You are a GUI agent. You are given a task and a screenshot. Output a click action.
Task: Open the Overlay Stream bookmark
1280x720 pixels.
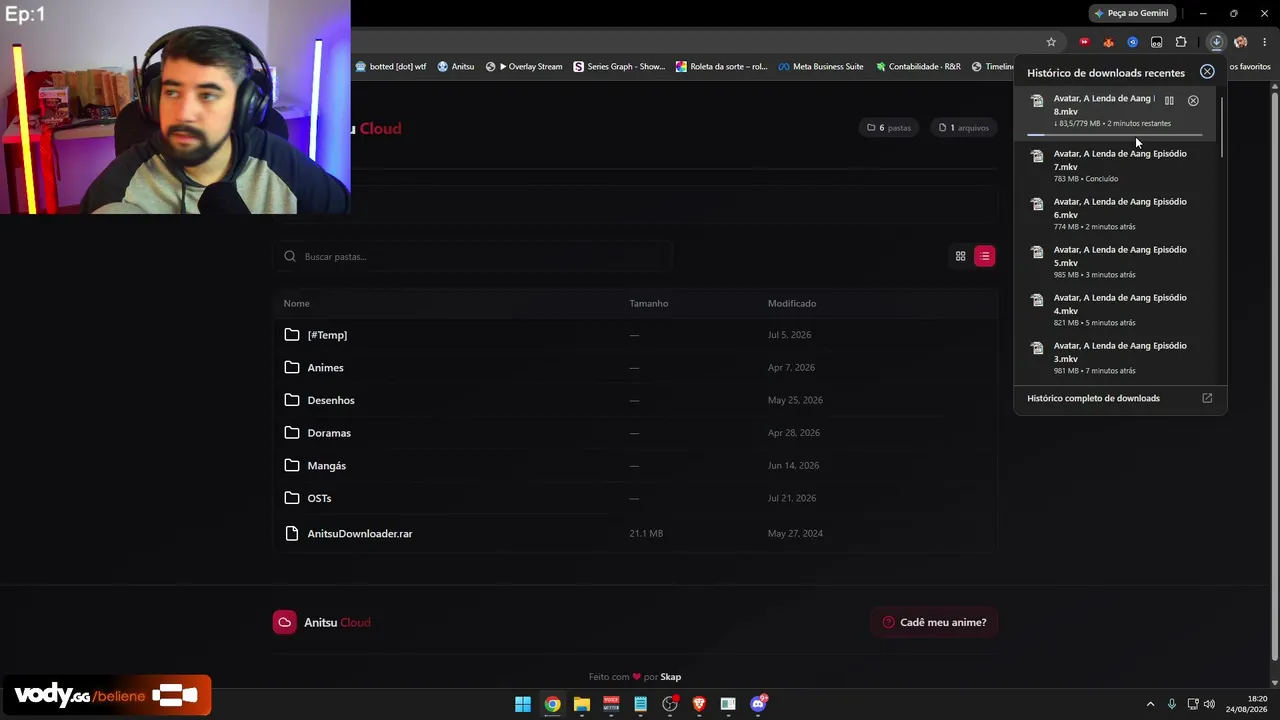(x=524, y=67)
